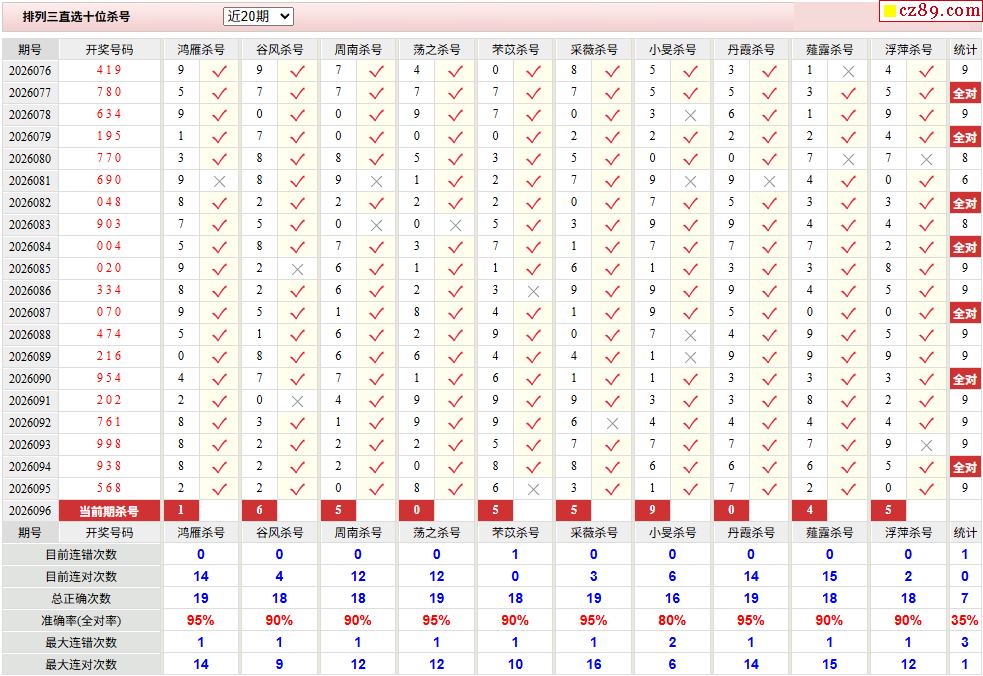This screenshot has width=983, height=676.
Task: Click period number 2026081
Action: [30, 181]
